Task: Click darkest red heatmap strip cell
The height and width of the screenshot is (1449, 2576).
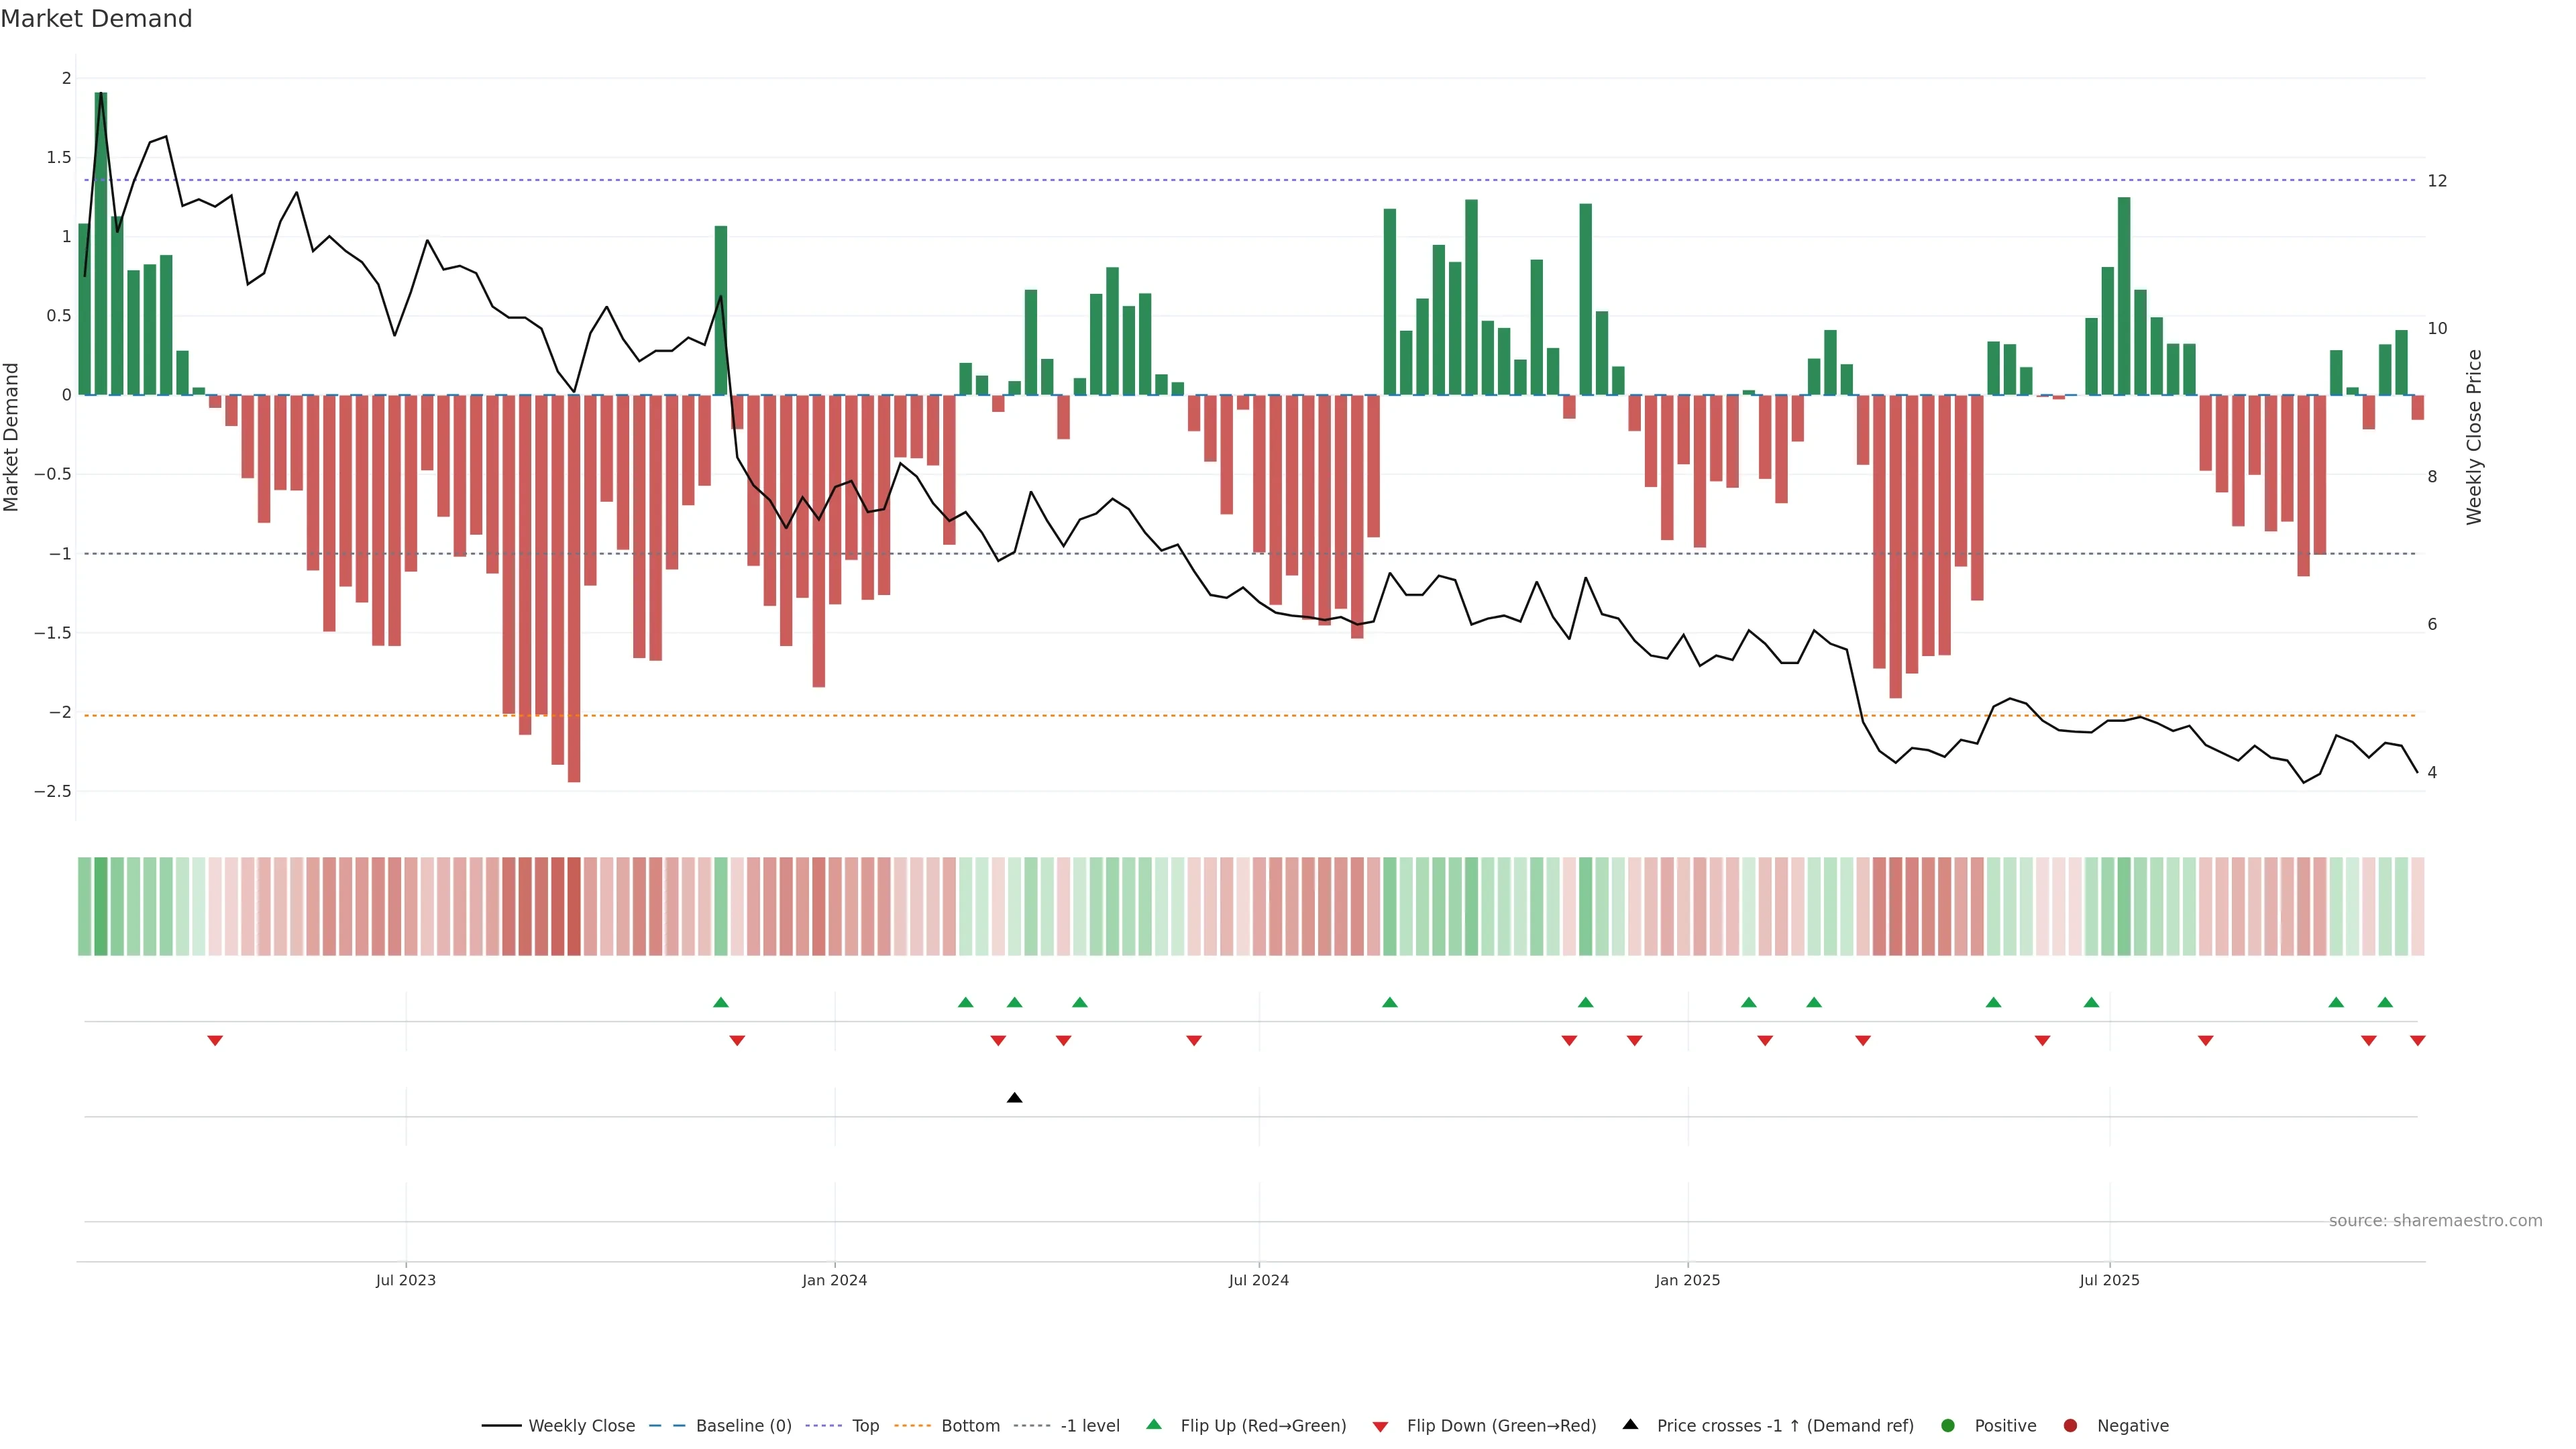Action: click(x=574, y=906)
